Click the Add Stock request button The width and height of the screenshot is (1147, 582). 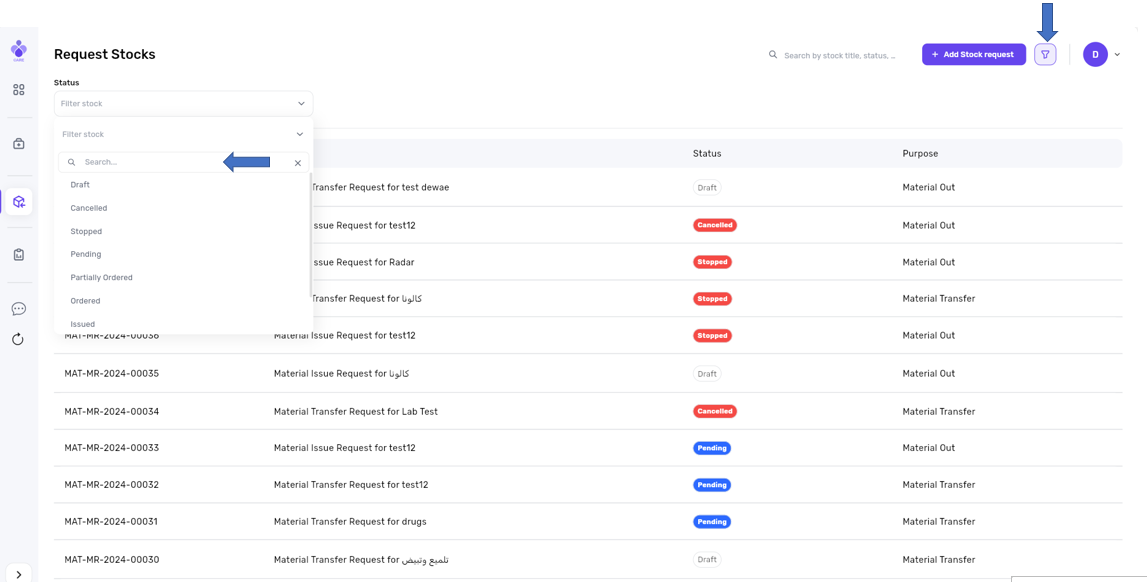[973, 55]
